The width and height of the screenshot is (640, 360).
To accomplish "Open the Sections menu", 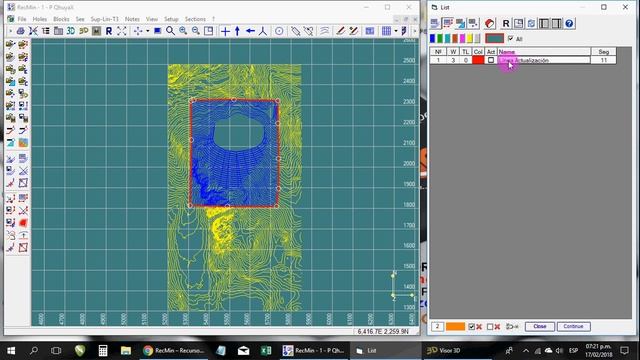I will coord(195,19).
